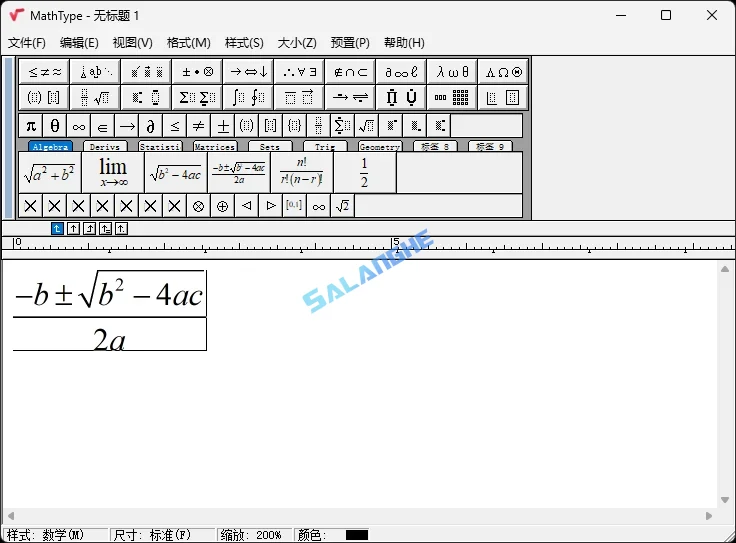This screenshot has width=736, height=543.
Task: Open the 样式(S) menu
Action: [x=244, y=43]
